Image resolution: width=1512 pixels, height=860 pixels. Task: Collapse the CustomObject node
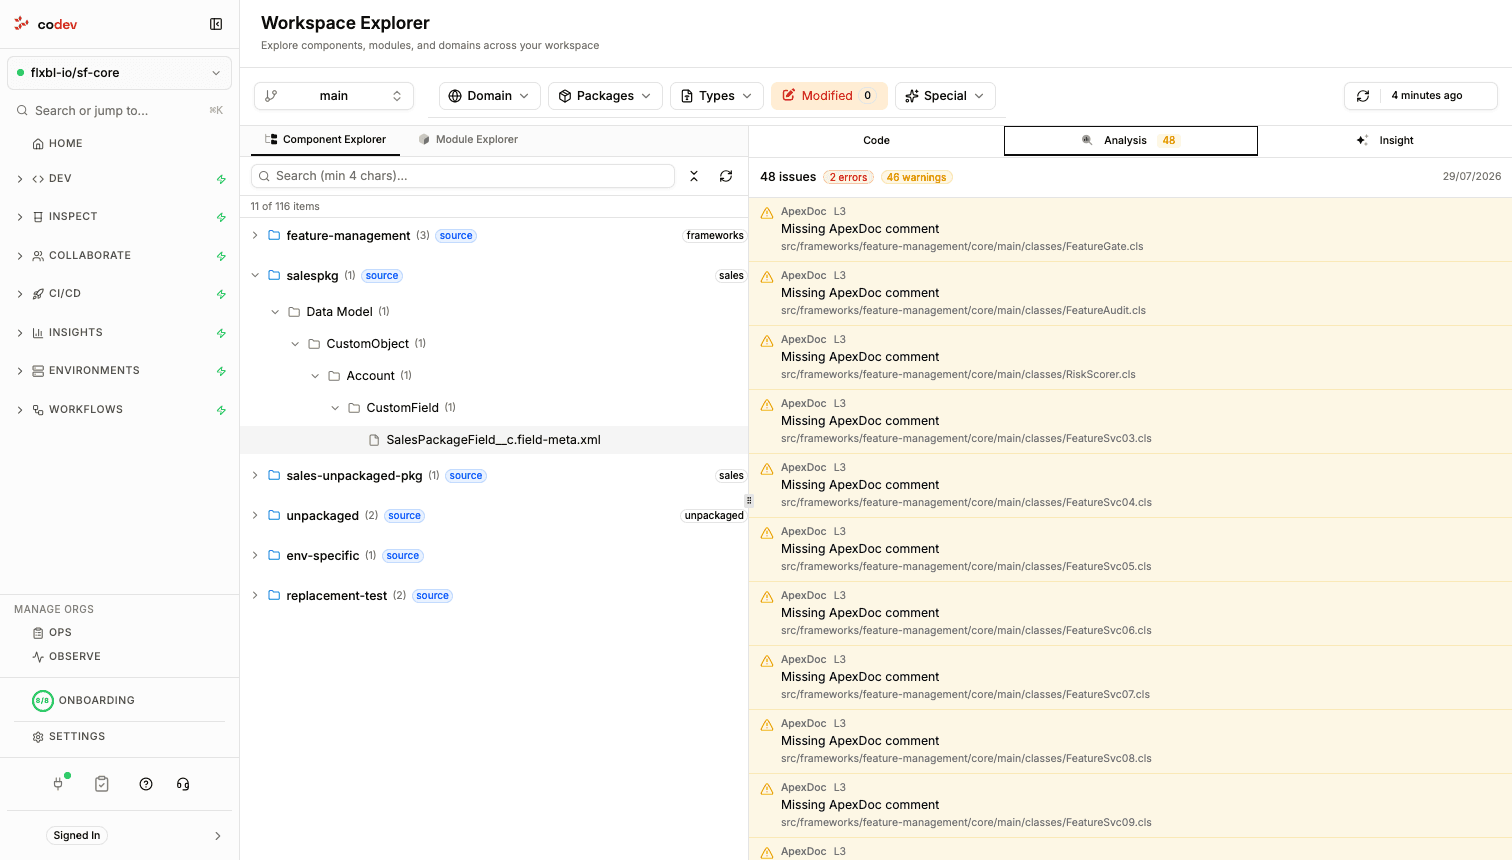pos(295,344)
